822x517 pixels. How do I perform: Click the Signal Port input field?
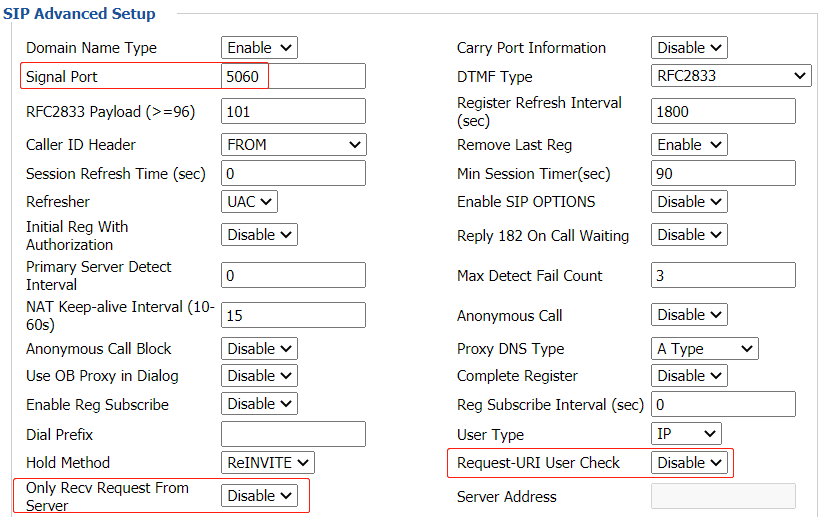point(293,77)
